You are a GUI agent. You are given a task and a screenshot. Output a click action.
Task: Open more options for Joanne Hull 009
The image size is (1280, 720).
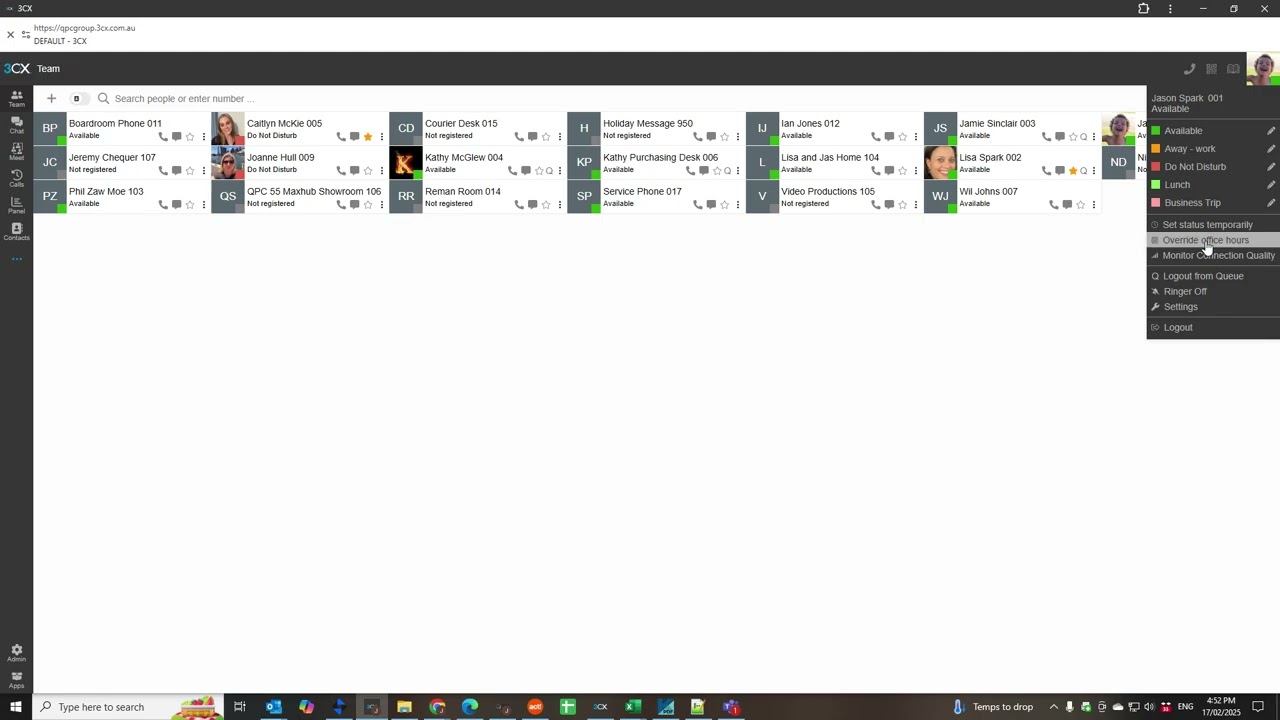pyautogui.click(x=381, y=171)
